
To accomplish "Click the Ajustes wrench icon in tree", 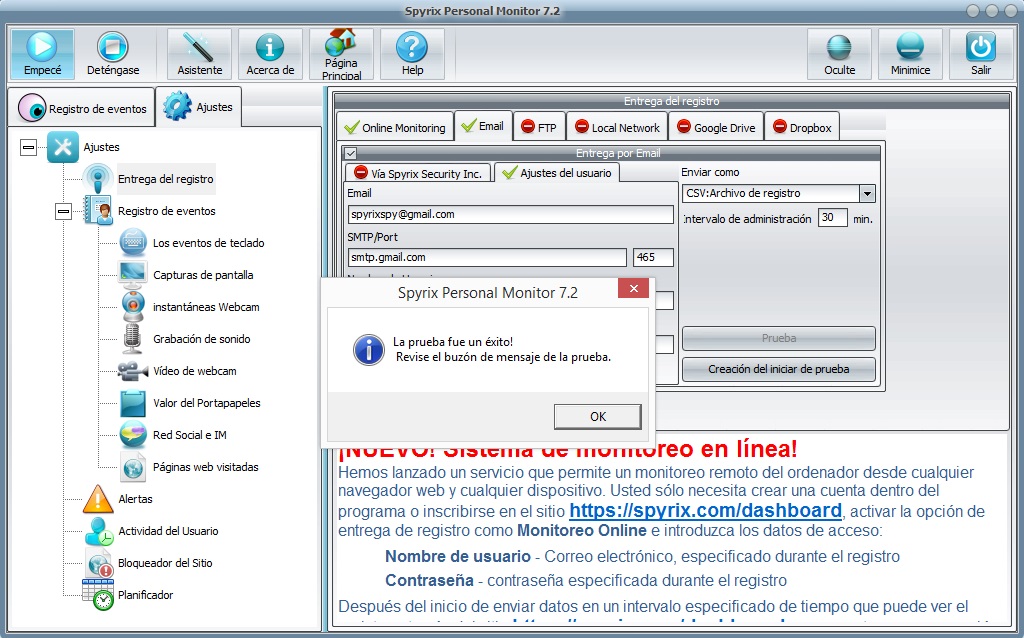I will 63,147.
